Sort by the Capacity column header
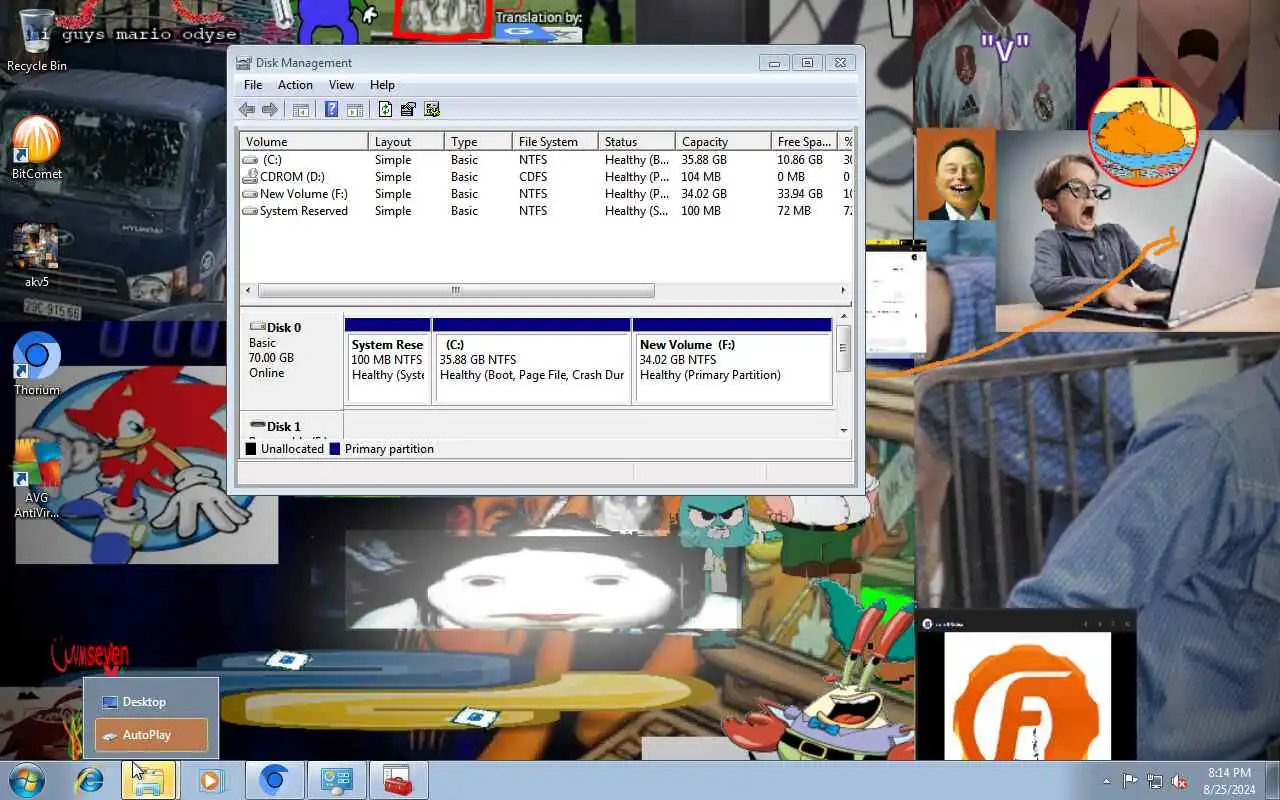This screenshot has height=800, width=1280. 723,142
